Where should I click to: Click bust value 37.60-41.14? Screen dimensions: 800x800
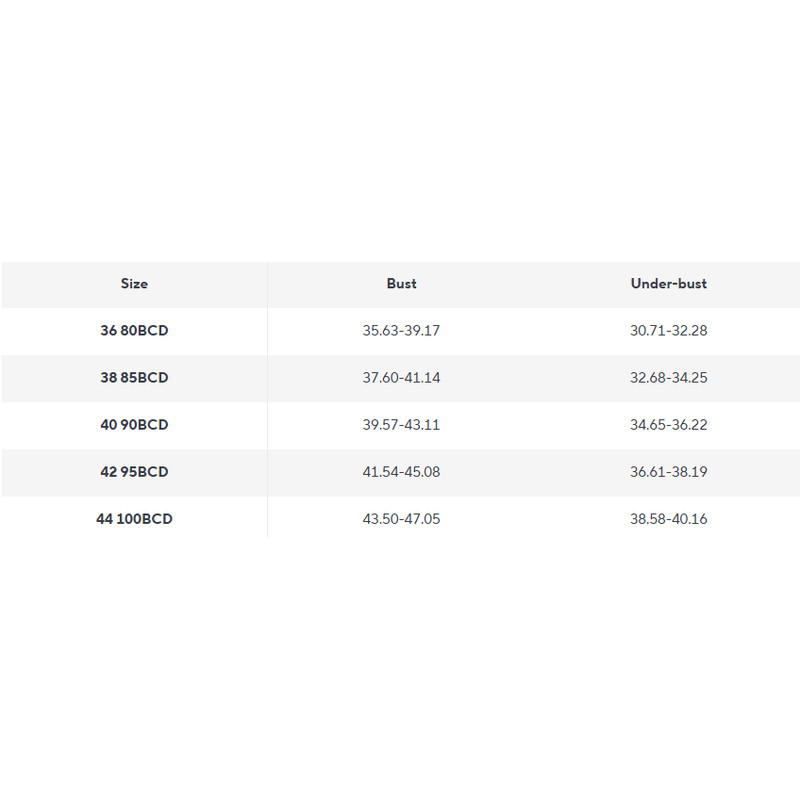pos(401,378)
